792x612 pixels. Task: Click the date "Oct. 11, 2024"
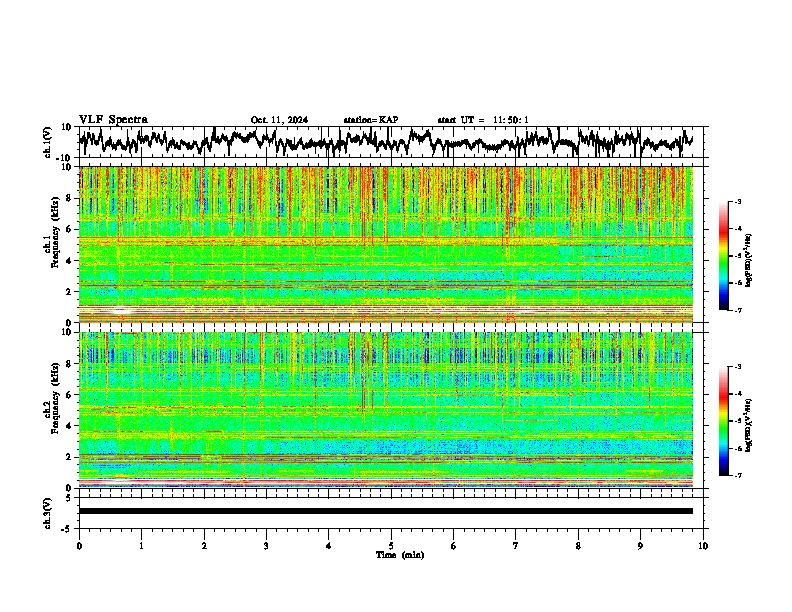pos(279,120)
